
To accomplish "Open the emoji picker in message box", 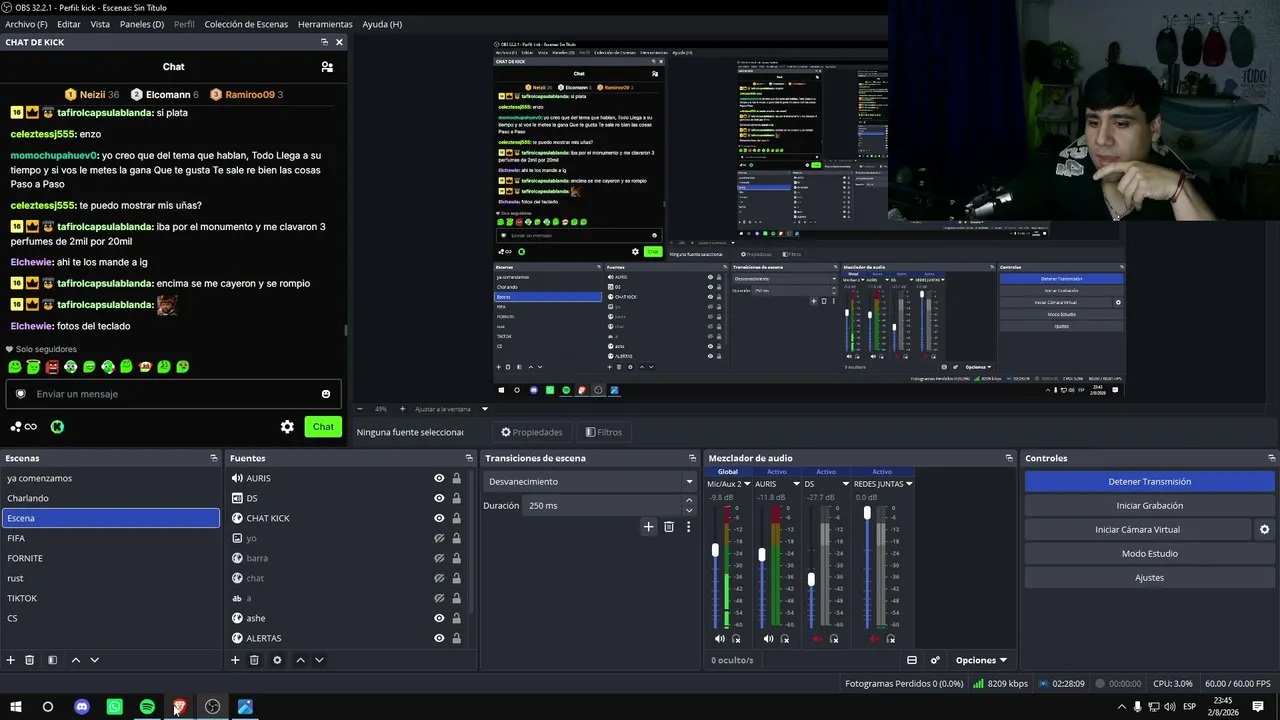I will tap(326, 394).
